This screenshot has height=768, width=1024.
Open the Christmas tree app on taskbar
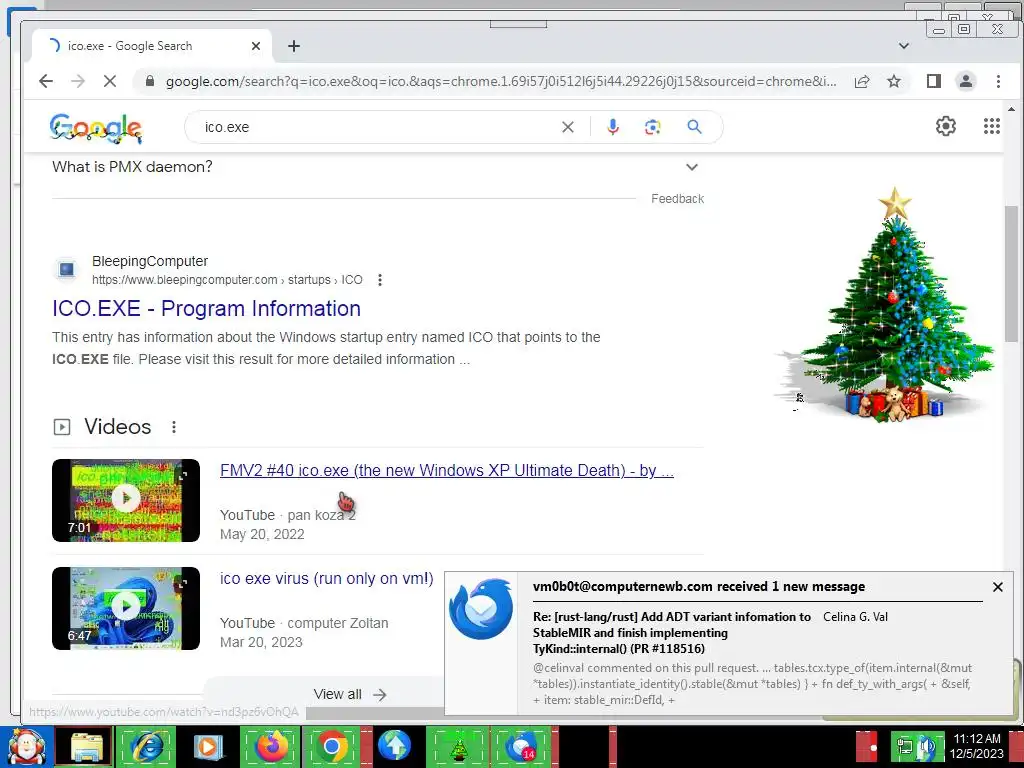pos(458,747)
